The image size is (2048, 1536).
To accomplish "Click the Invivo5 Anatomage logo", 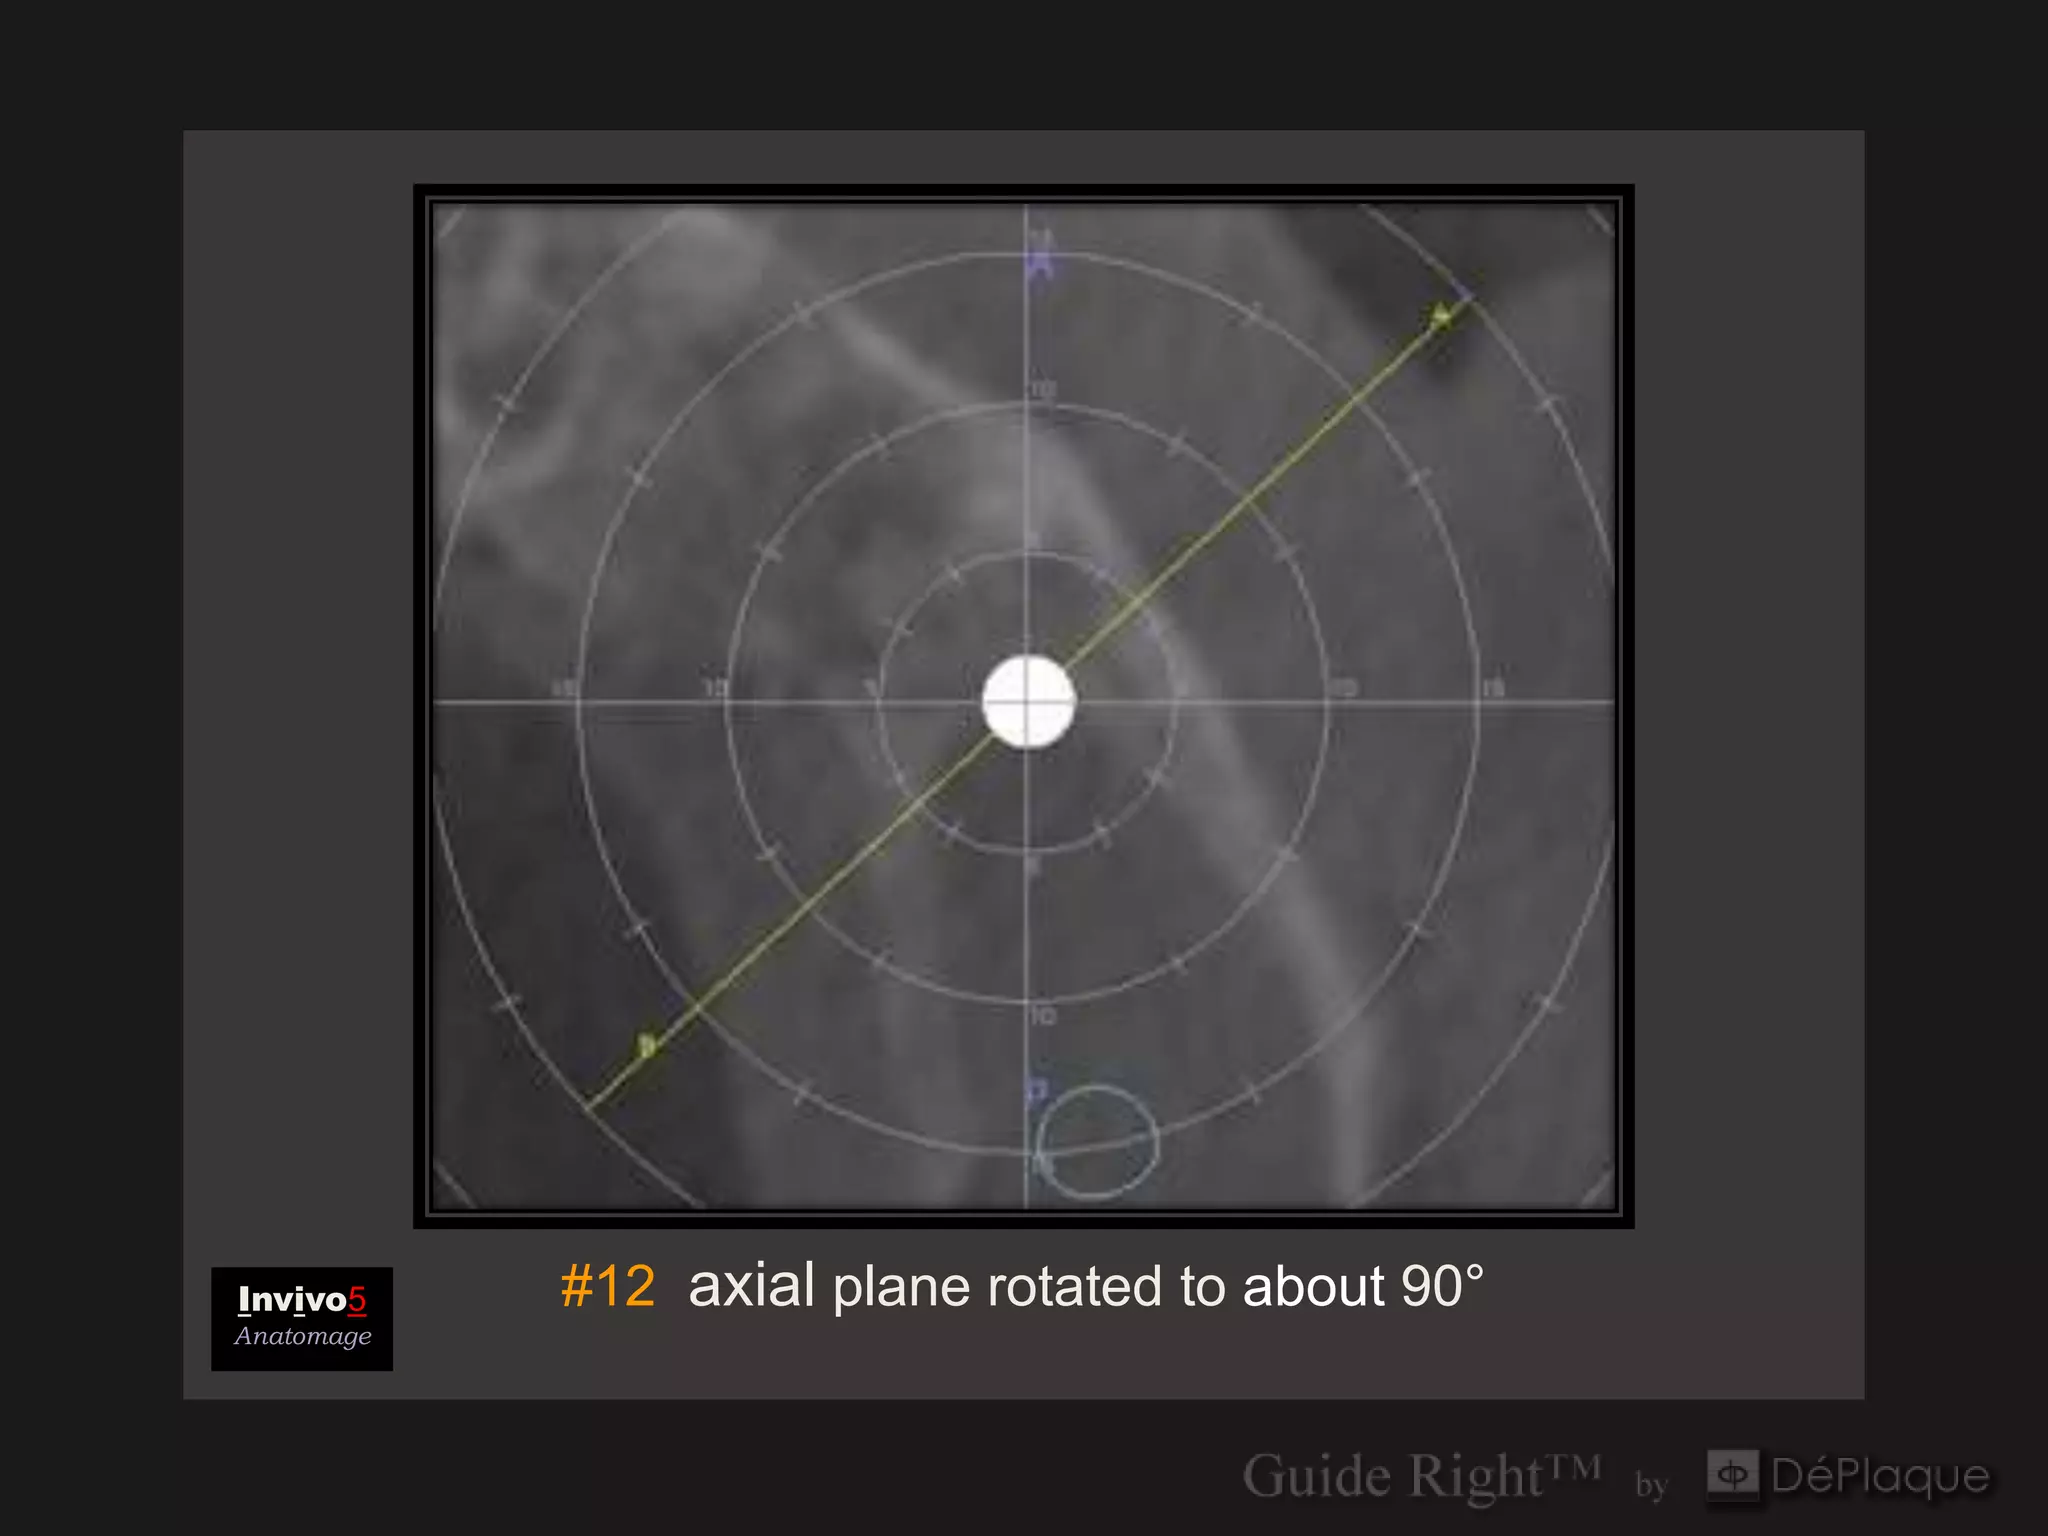I will [302, 1318].
